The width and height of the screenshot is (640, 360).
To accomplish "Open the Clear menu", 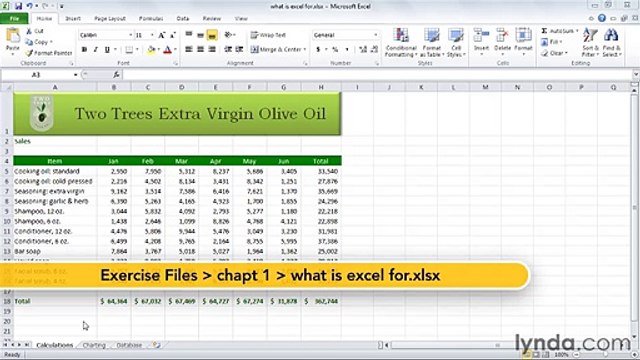I will pos(554,53).
